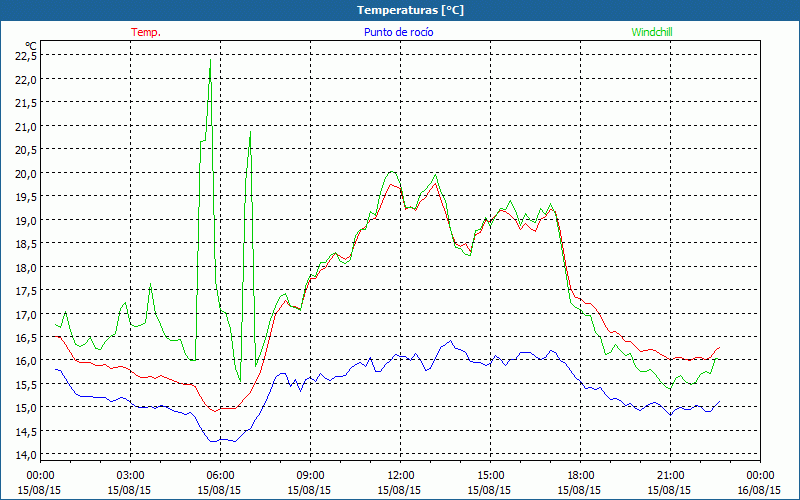Click the '19,5' y-axis value
Image resolution: width=800 pixels, height=500 pixels.
(x=26, y=196)
